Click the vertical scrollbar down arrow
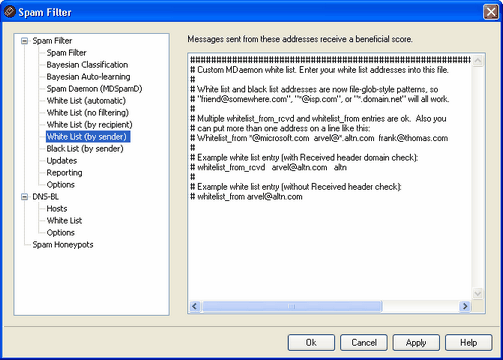This screenshot has height=360, width=503. click(x=478, y=294)
